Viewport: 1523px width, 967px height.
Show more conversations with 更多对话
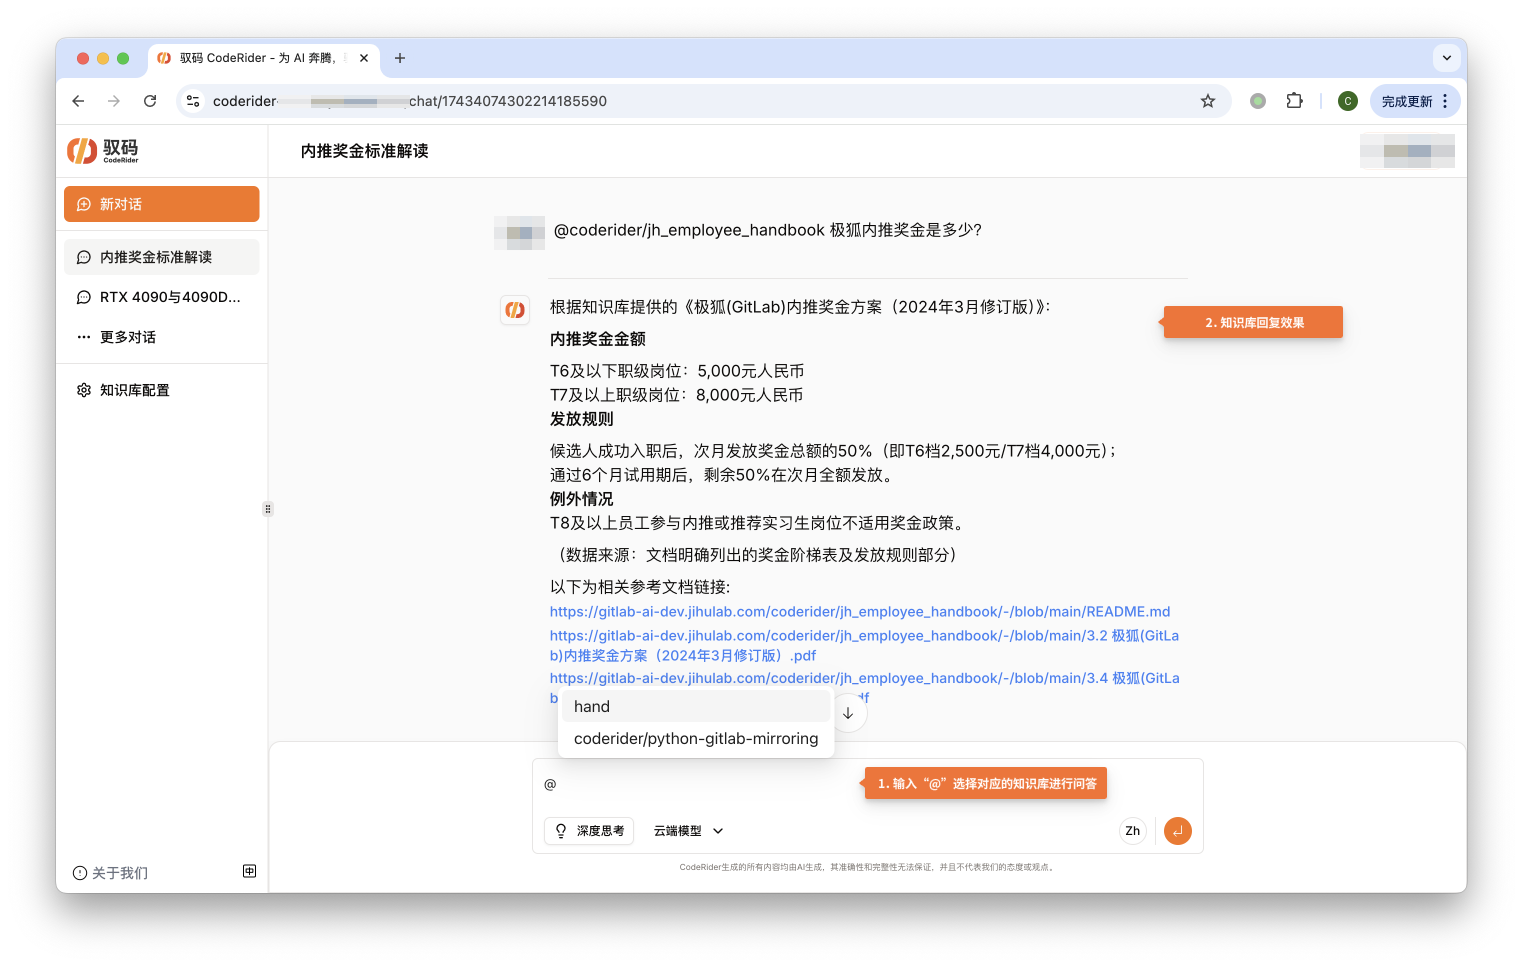161,337
